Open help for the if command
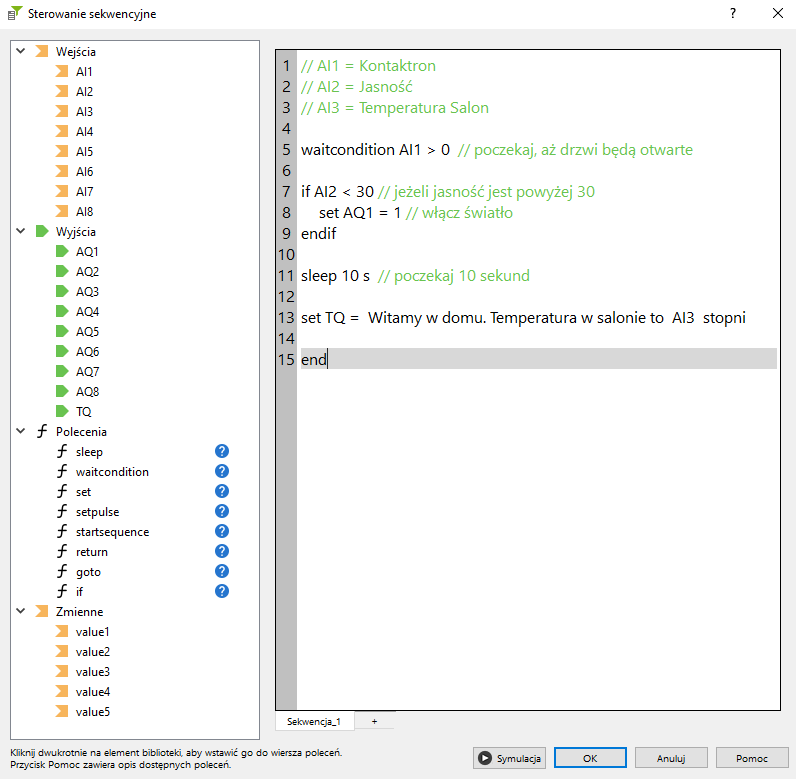796x779 pixels. 222,591
